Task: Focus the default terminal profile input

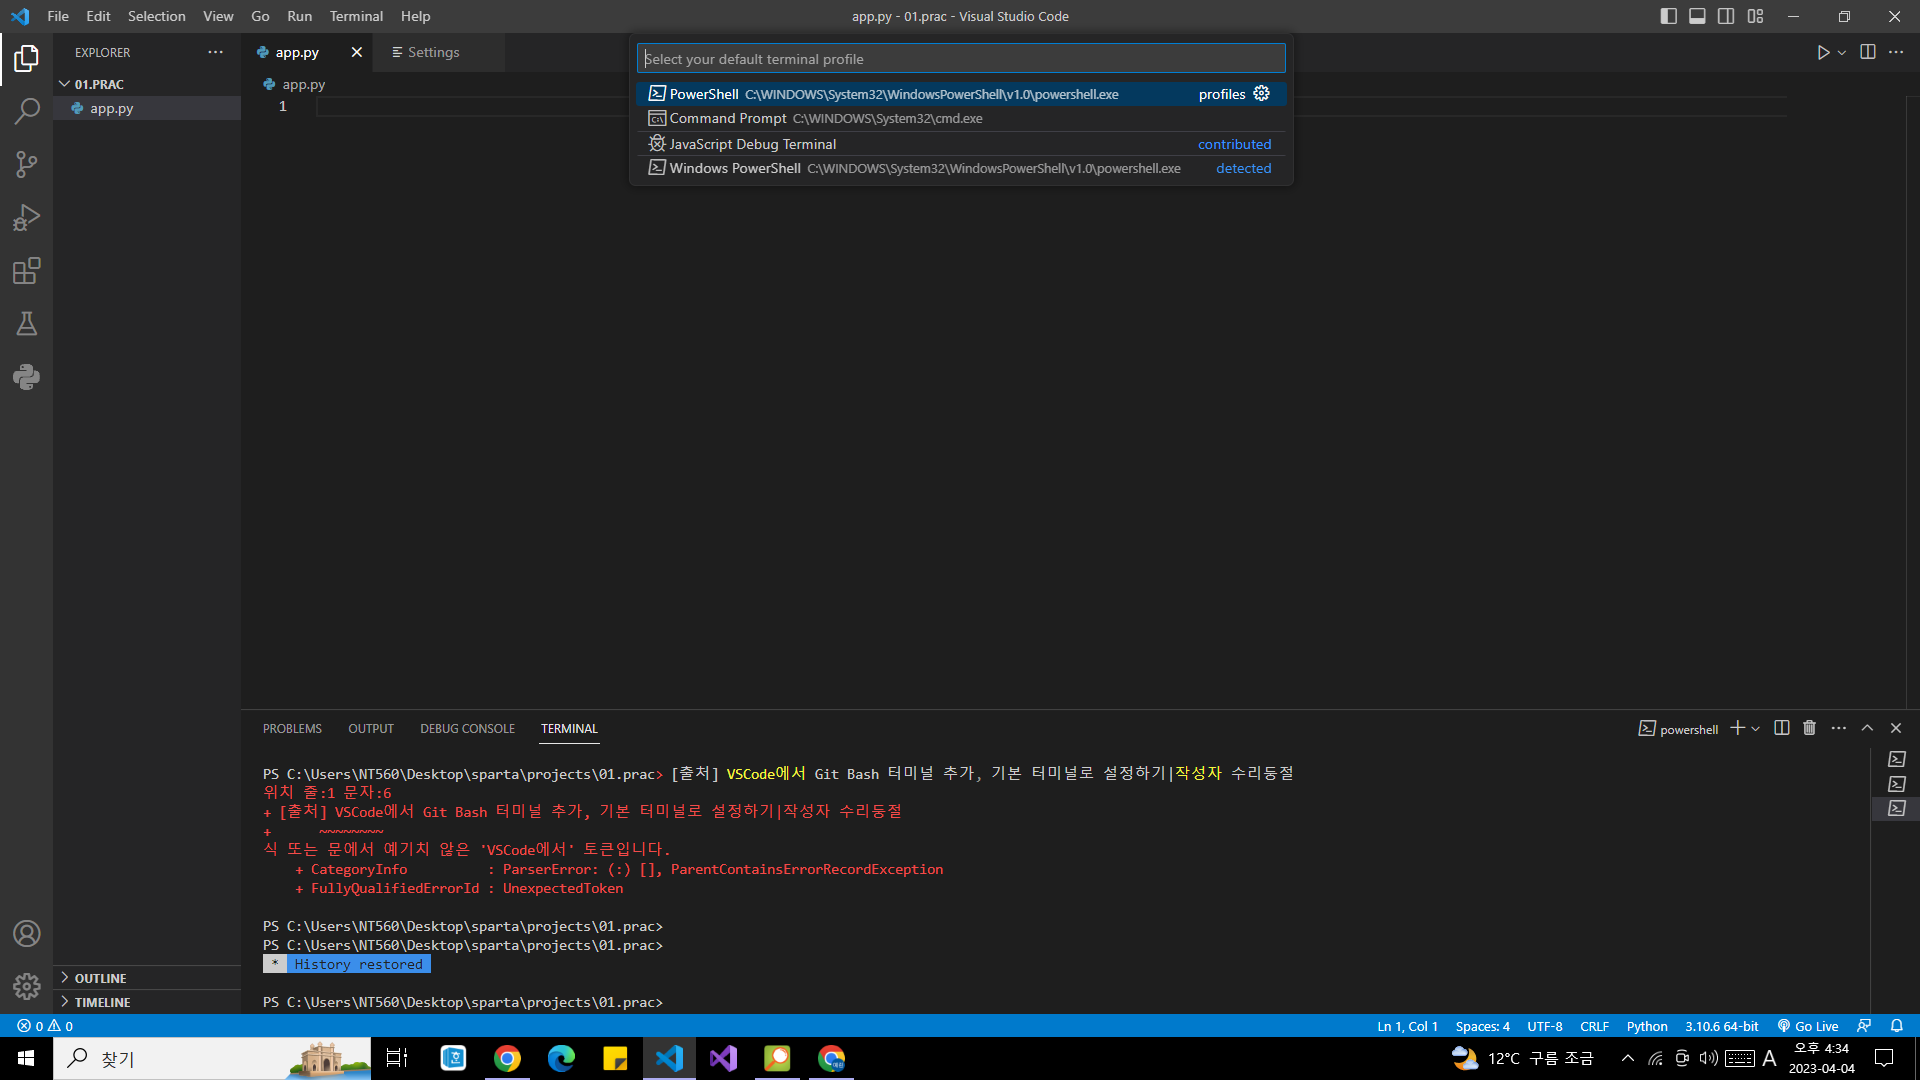Action: [x=961, y=58]
